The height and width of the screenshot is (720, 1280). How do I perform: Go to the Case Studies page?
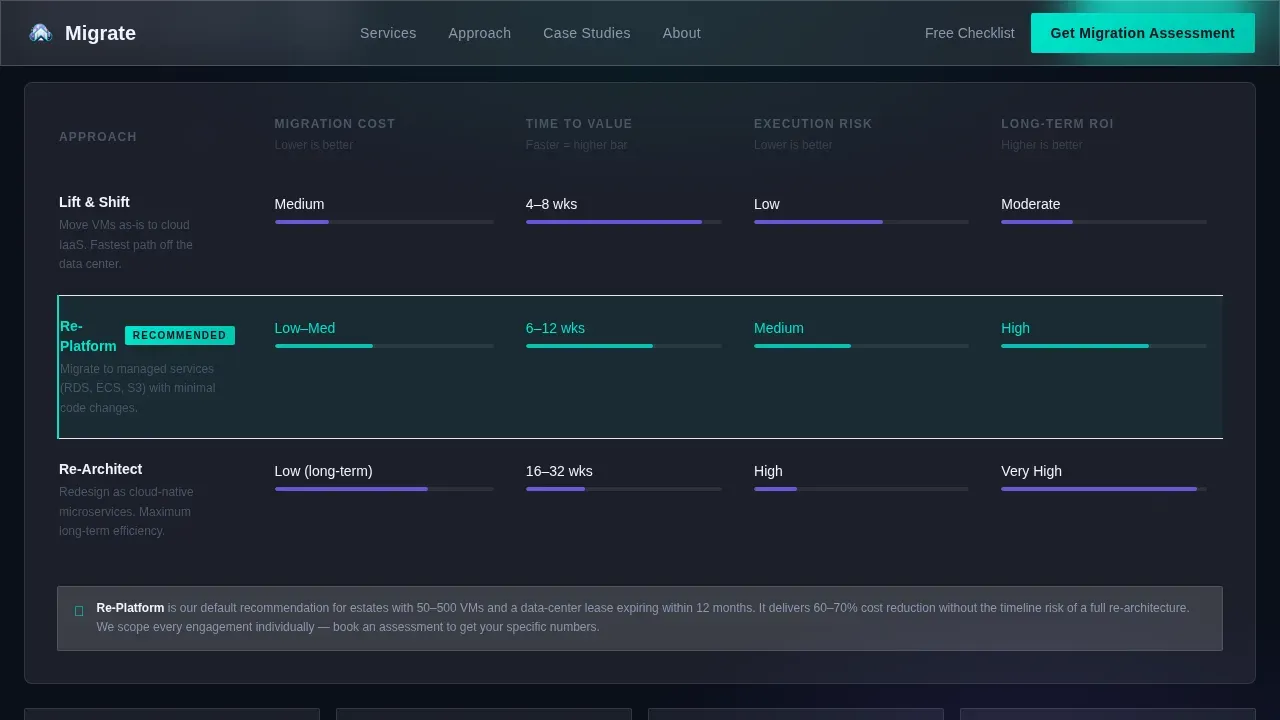[586, 33]
